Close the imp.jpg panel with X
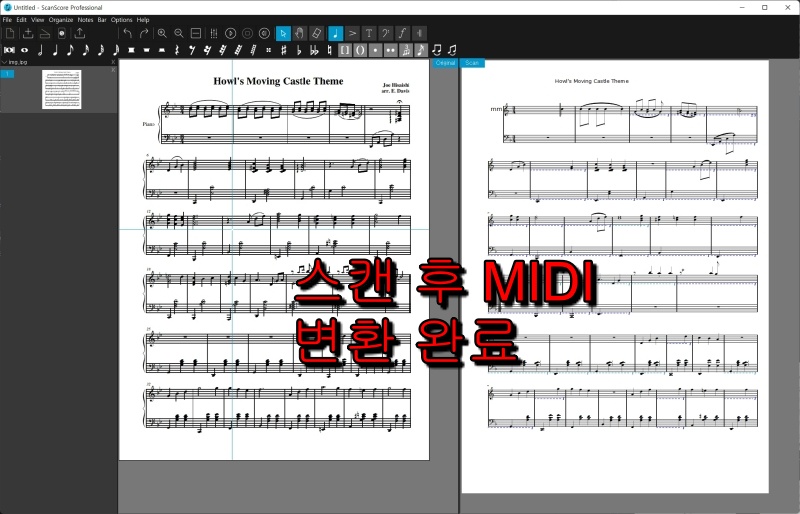800x514 pixels. pyautogui.click(x=113, y=62)
